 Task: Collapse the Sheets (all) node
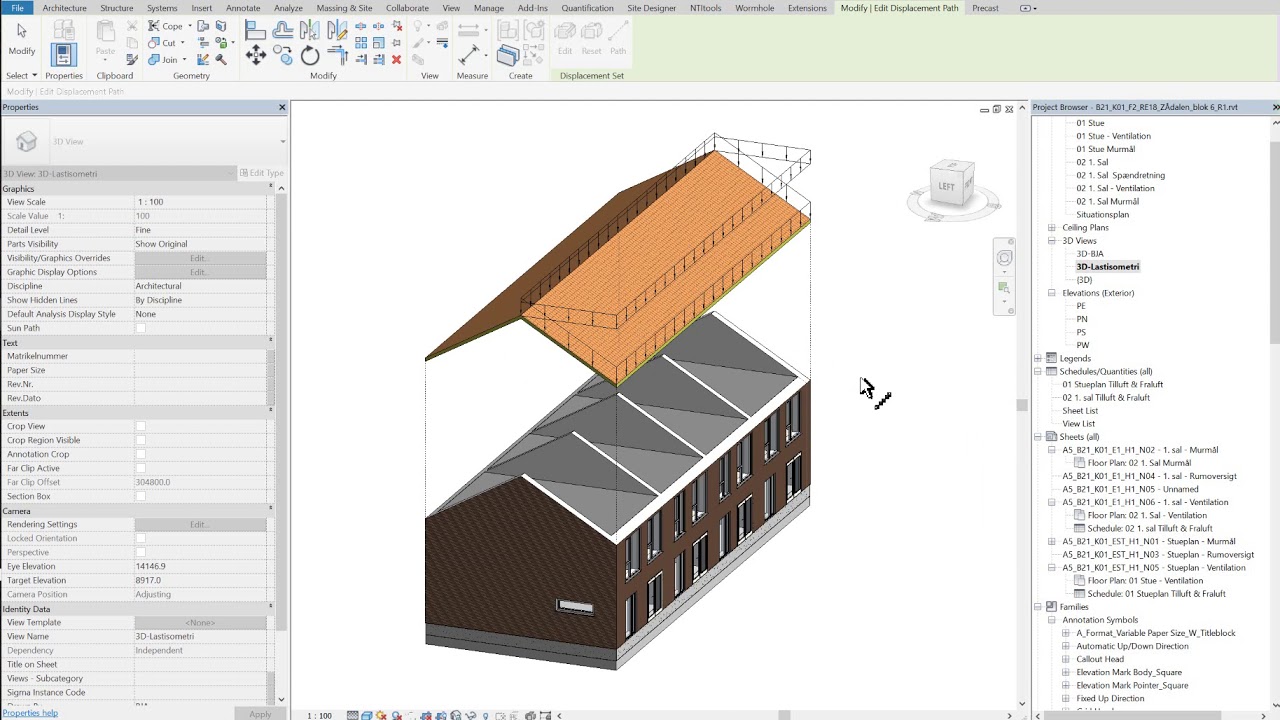click(x=1037, y=437)
